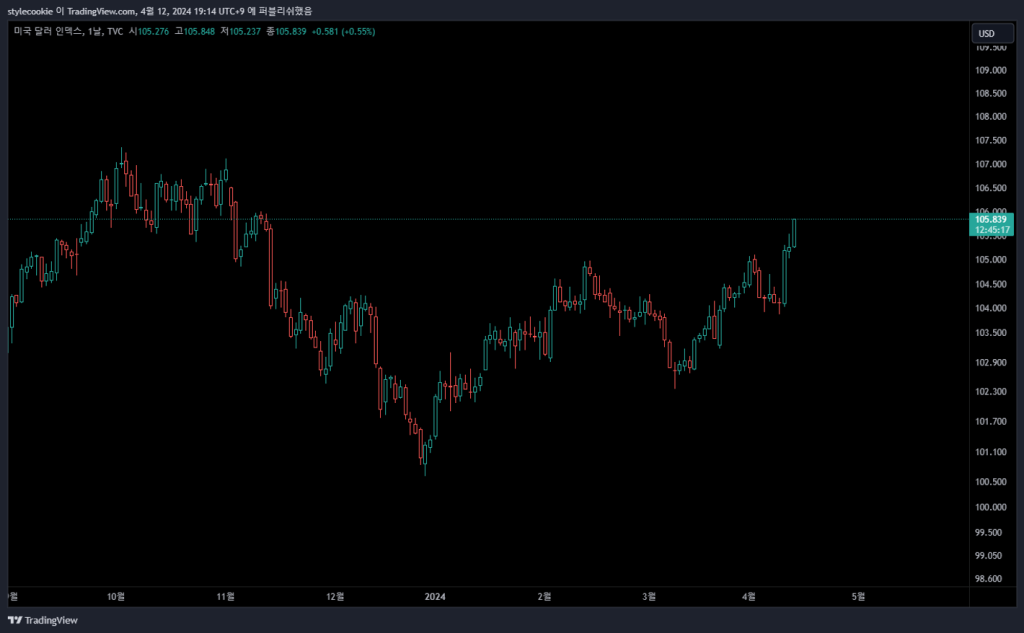The image size is (1024, 633).
Task: Click the TVC exchange label in legend
Action: click(115, 31)
